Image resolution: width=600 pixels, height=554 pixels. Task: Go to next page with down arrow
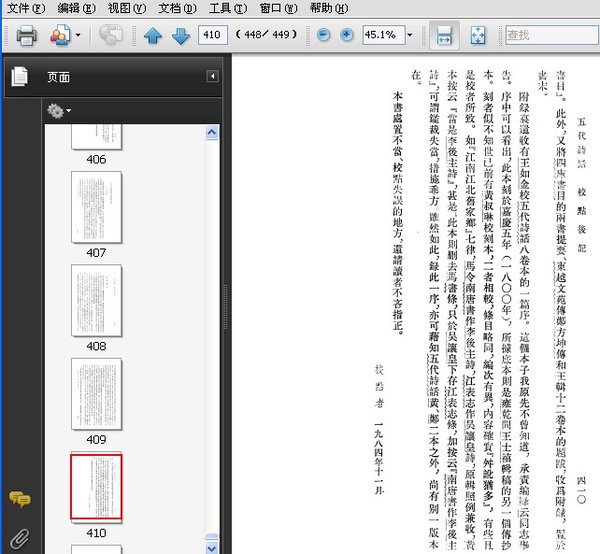tap(181, 36)
